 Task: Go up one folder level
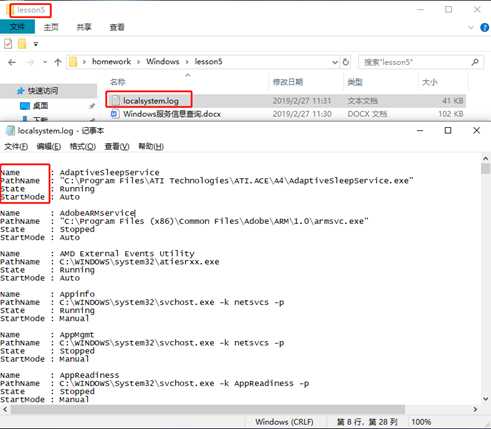click(x=58, y=62)
